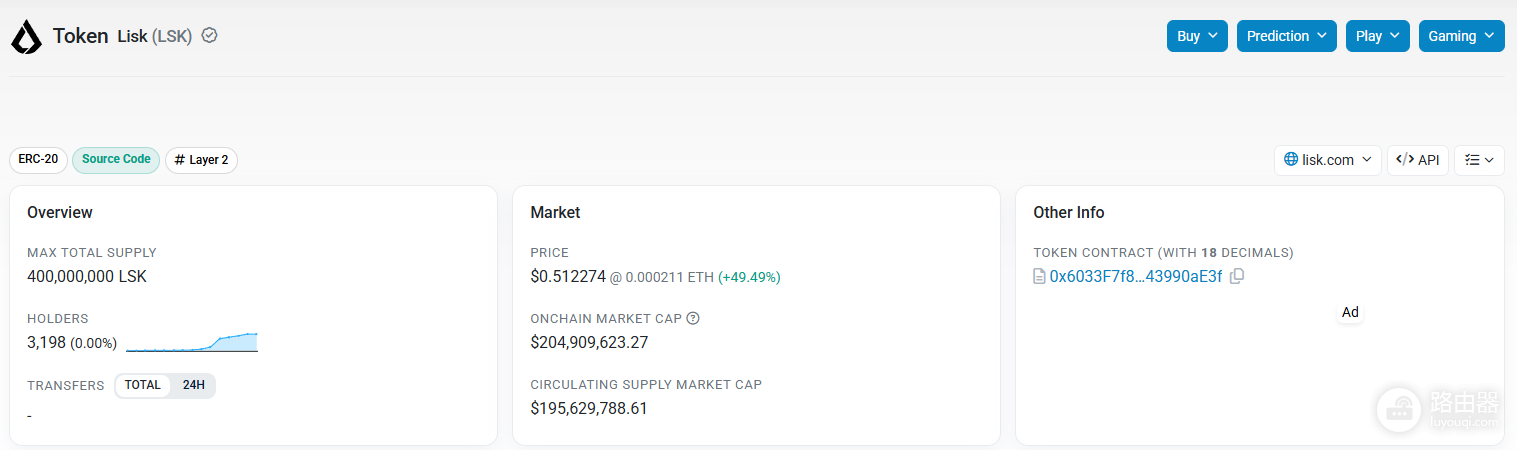Expand the Play dropdown
This screenshot has height=450, width=1517.
(x=1377, y=36)
